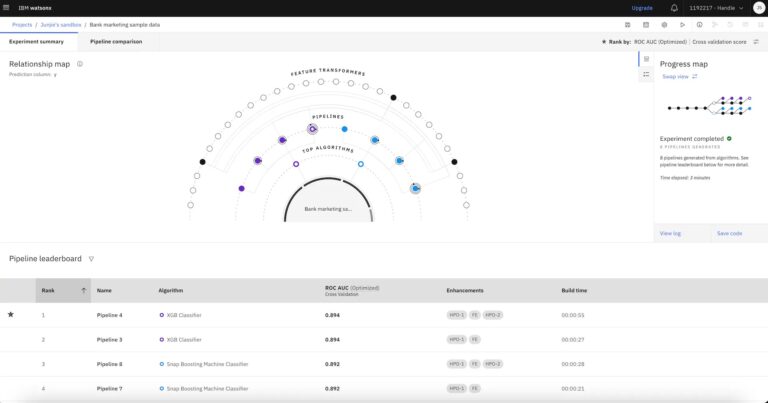Click the Swap view link
Image resolution: width=768 pixels, height=403 pixels.
pos(675,76)
